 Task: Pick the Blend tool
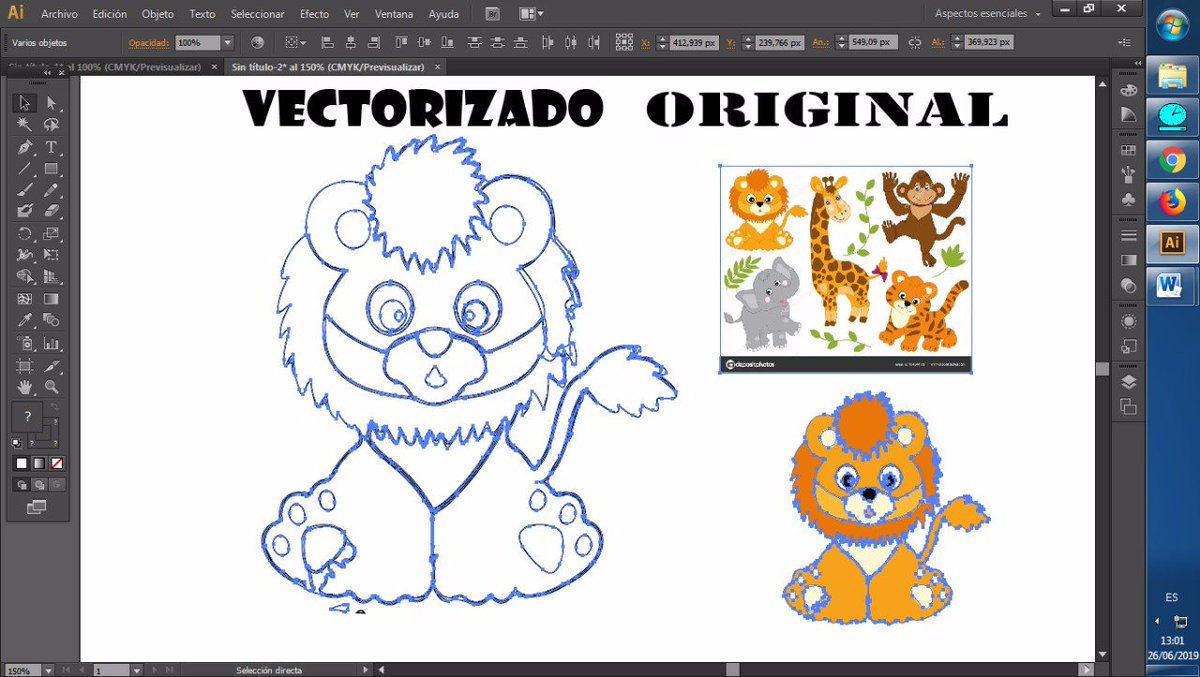click(51, 320)
